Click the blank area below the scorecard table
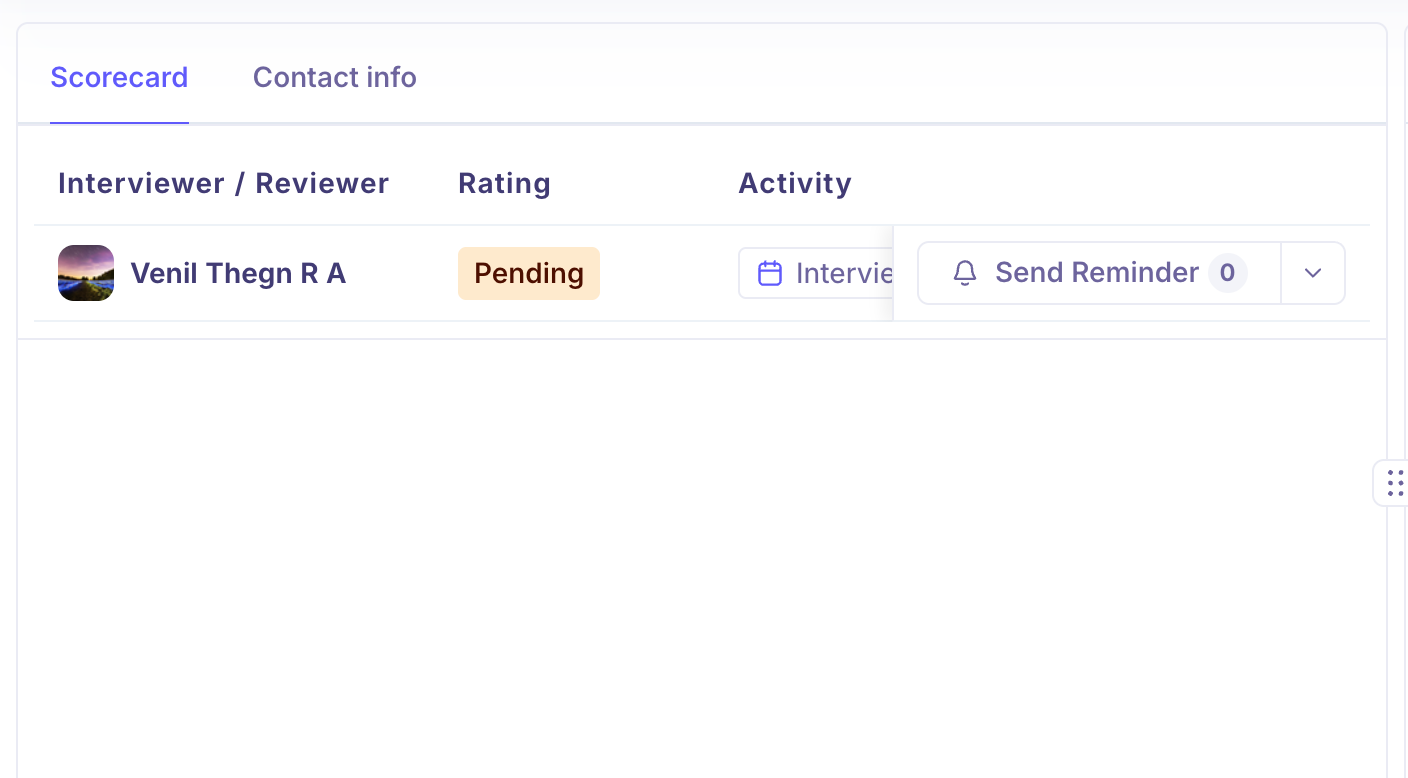This screenshot has width=1408, height=778. pos(700,550)
